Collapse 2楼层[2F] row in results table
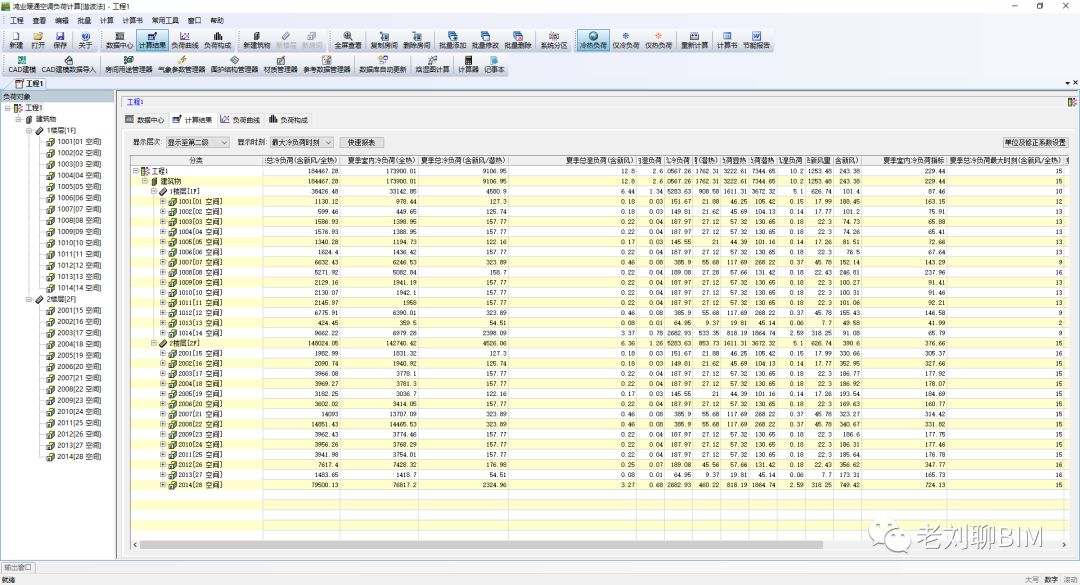1080x585 pixels. (x=154, y=343)
